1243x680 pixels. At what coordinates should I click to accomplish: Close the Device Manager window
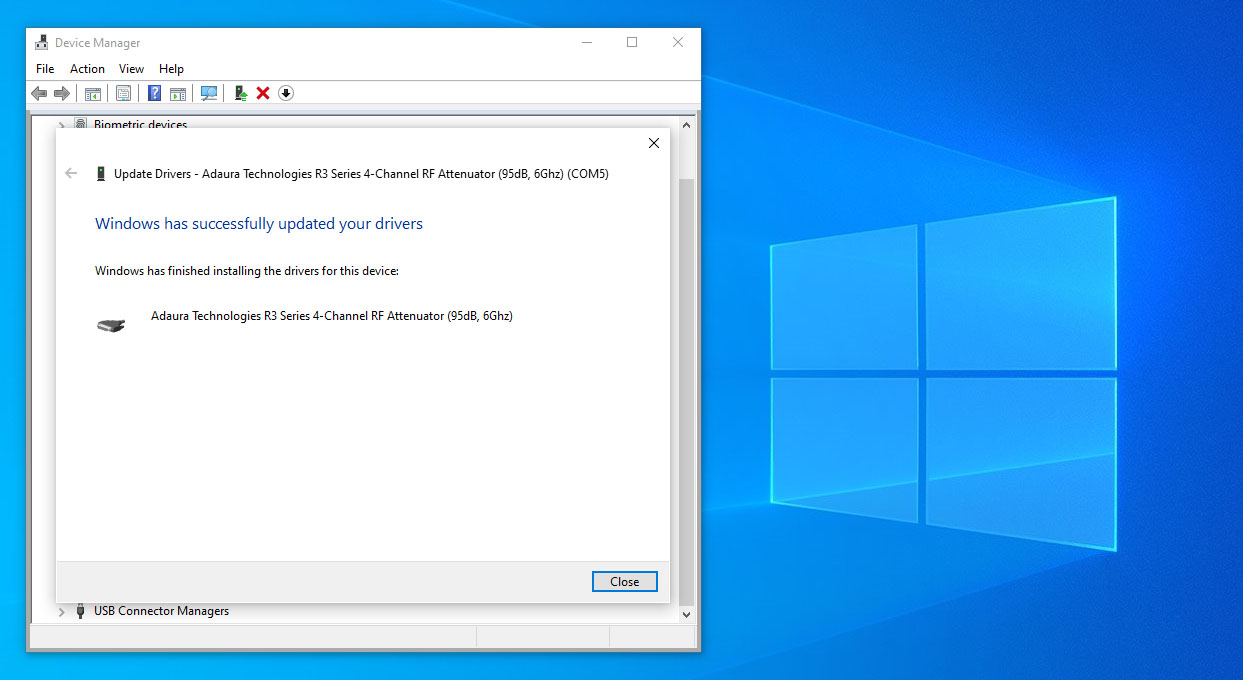tap(678, 42)
